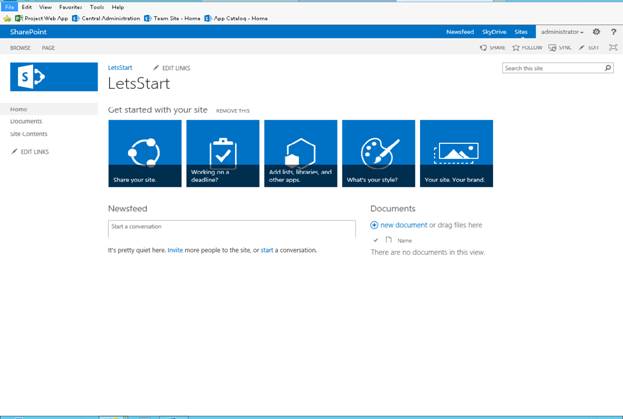Open the What's your style tile
This screenshot has width=623, height=419.
click(x=378, y=153)
